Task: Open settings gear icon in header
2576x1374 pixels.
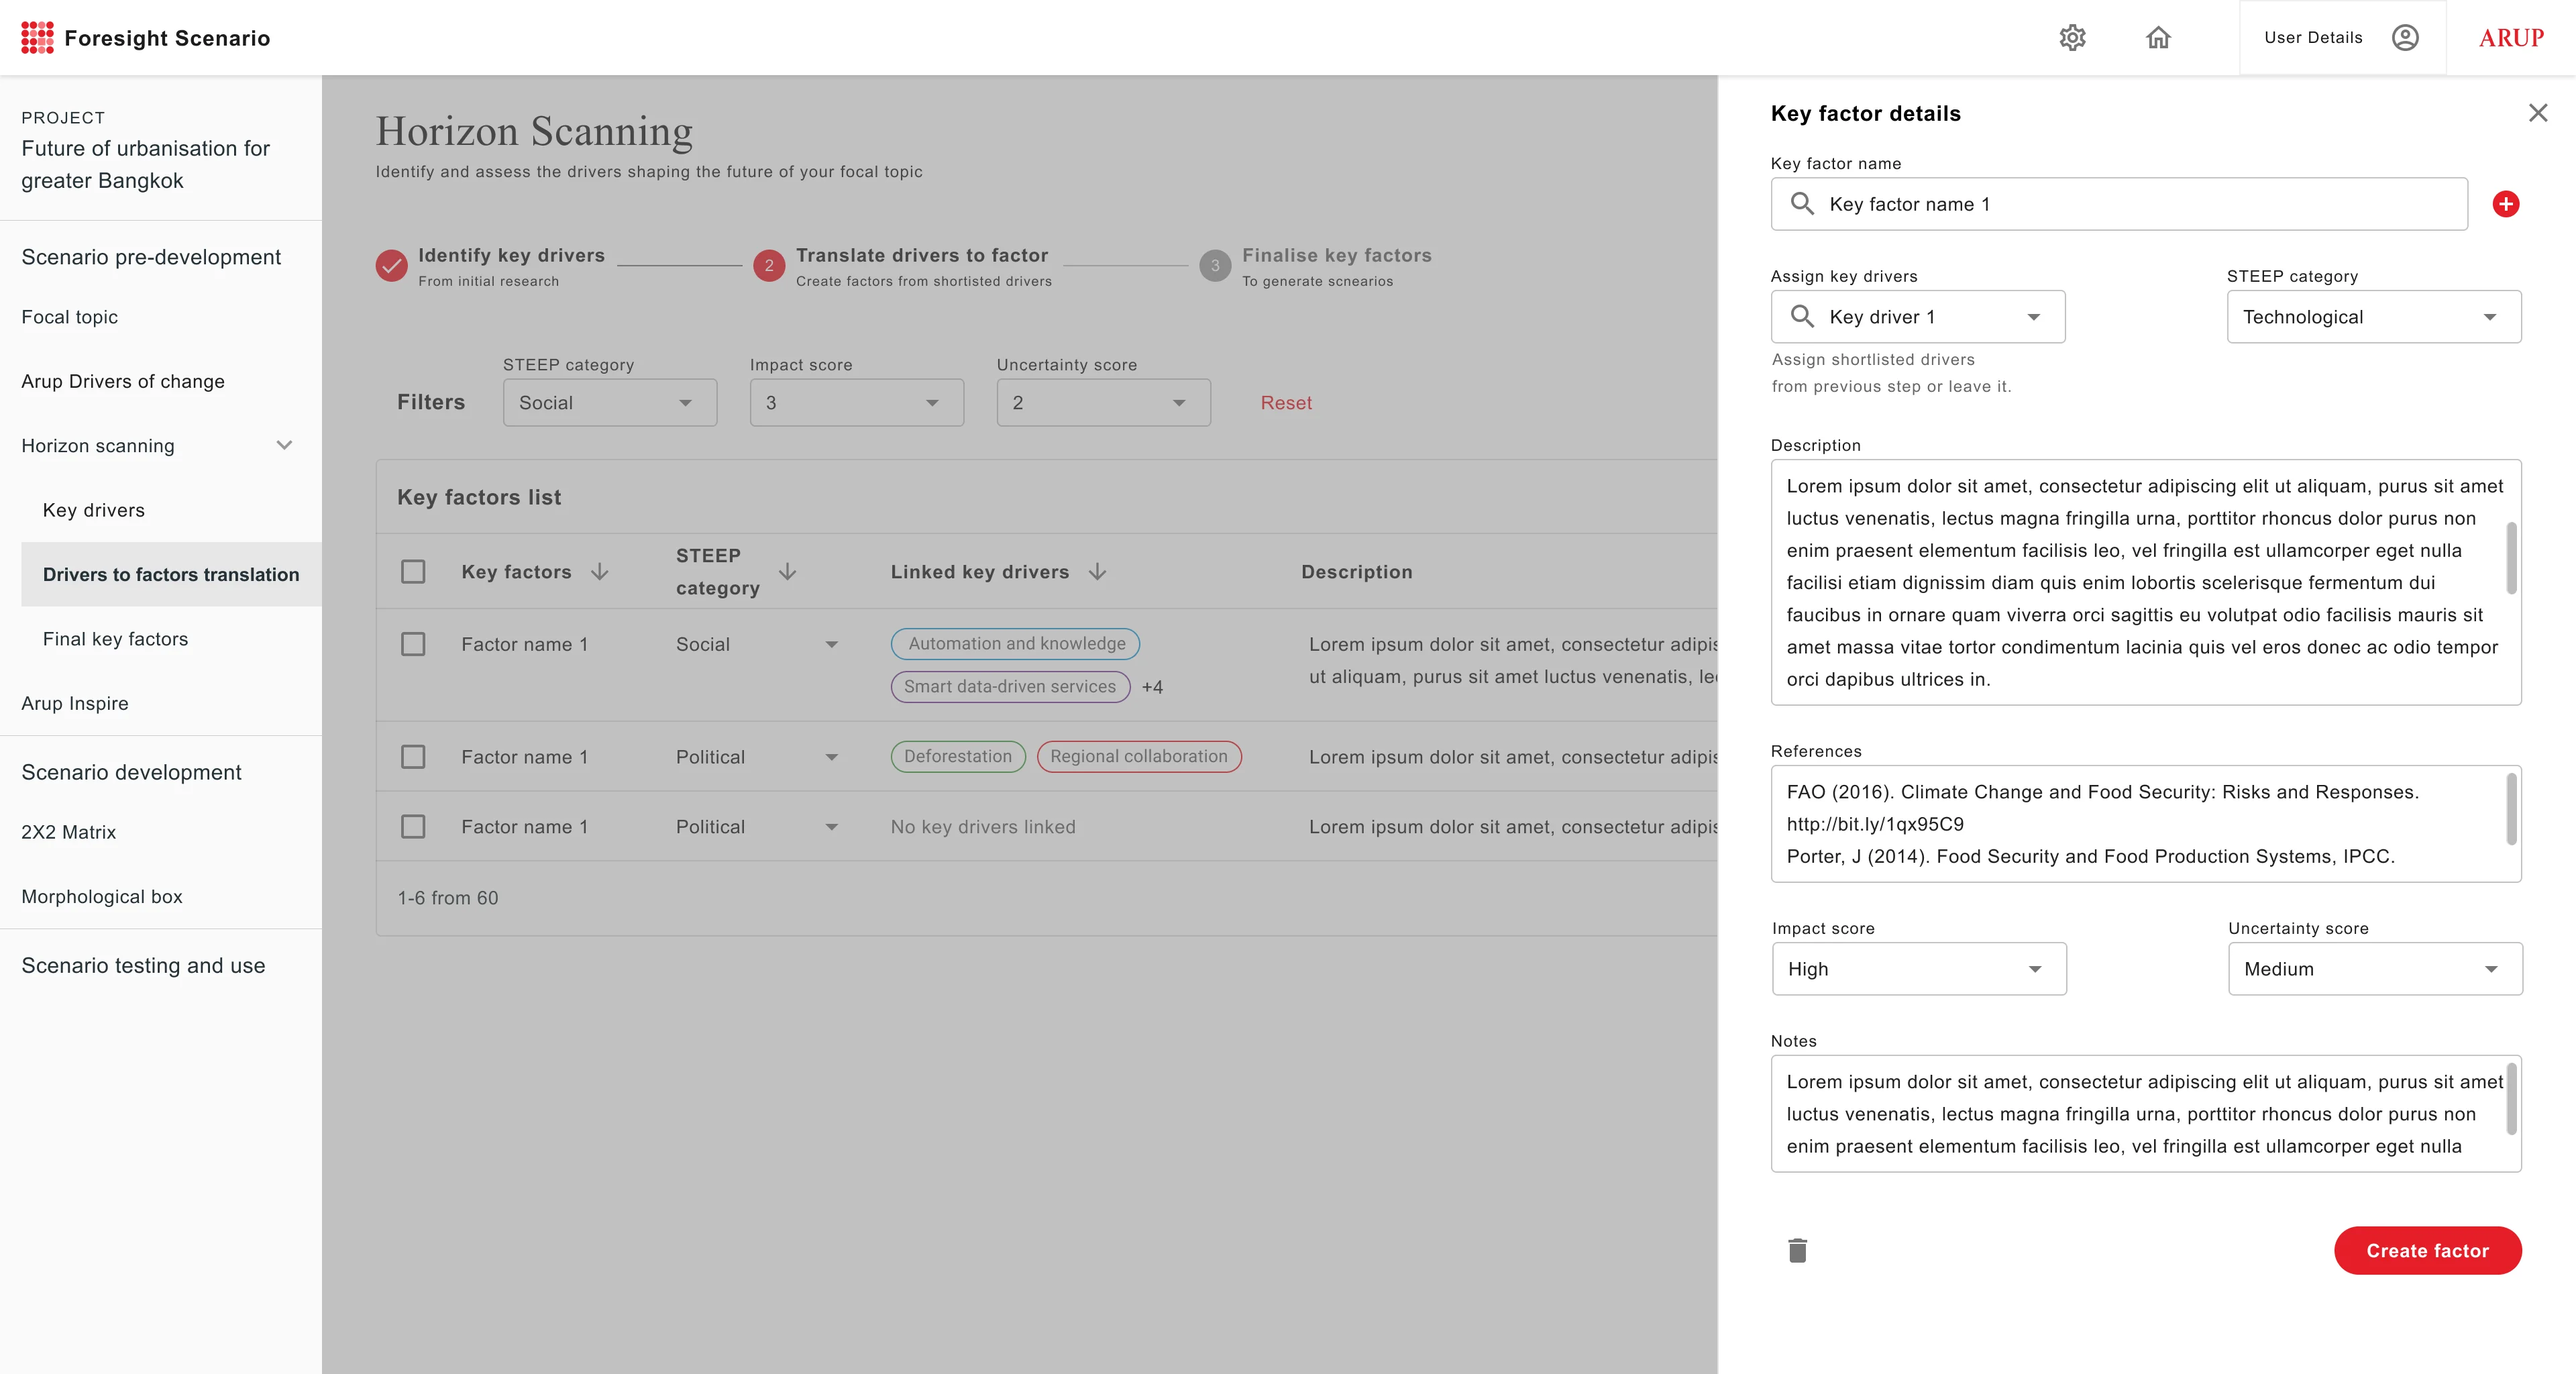Action: (x=2072, y=38)
